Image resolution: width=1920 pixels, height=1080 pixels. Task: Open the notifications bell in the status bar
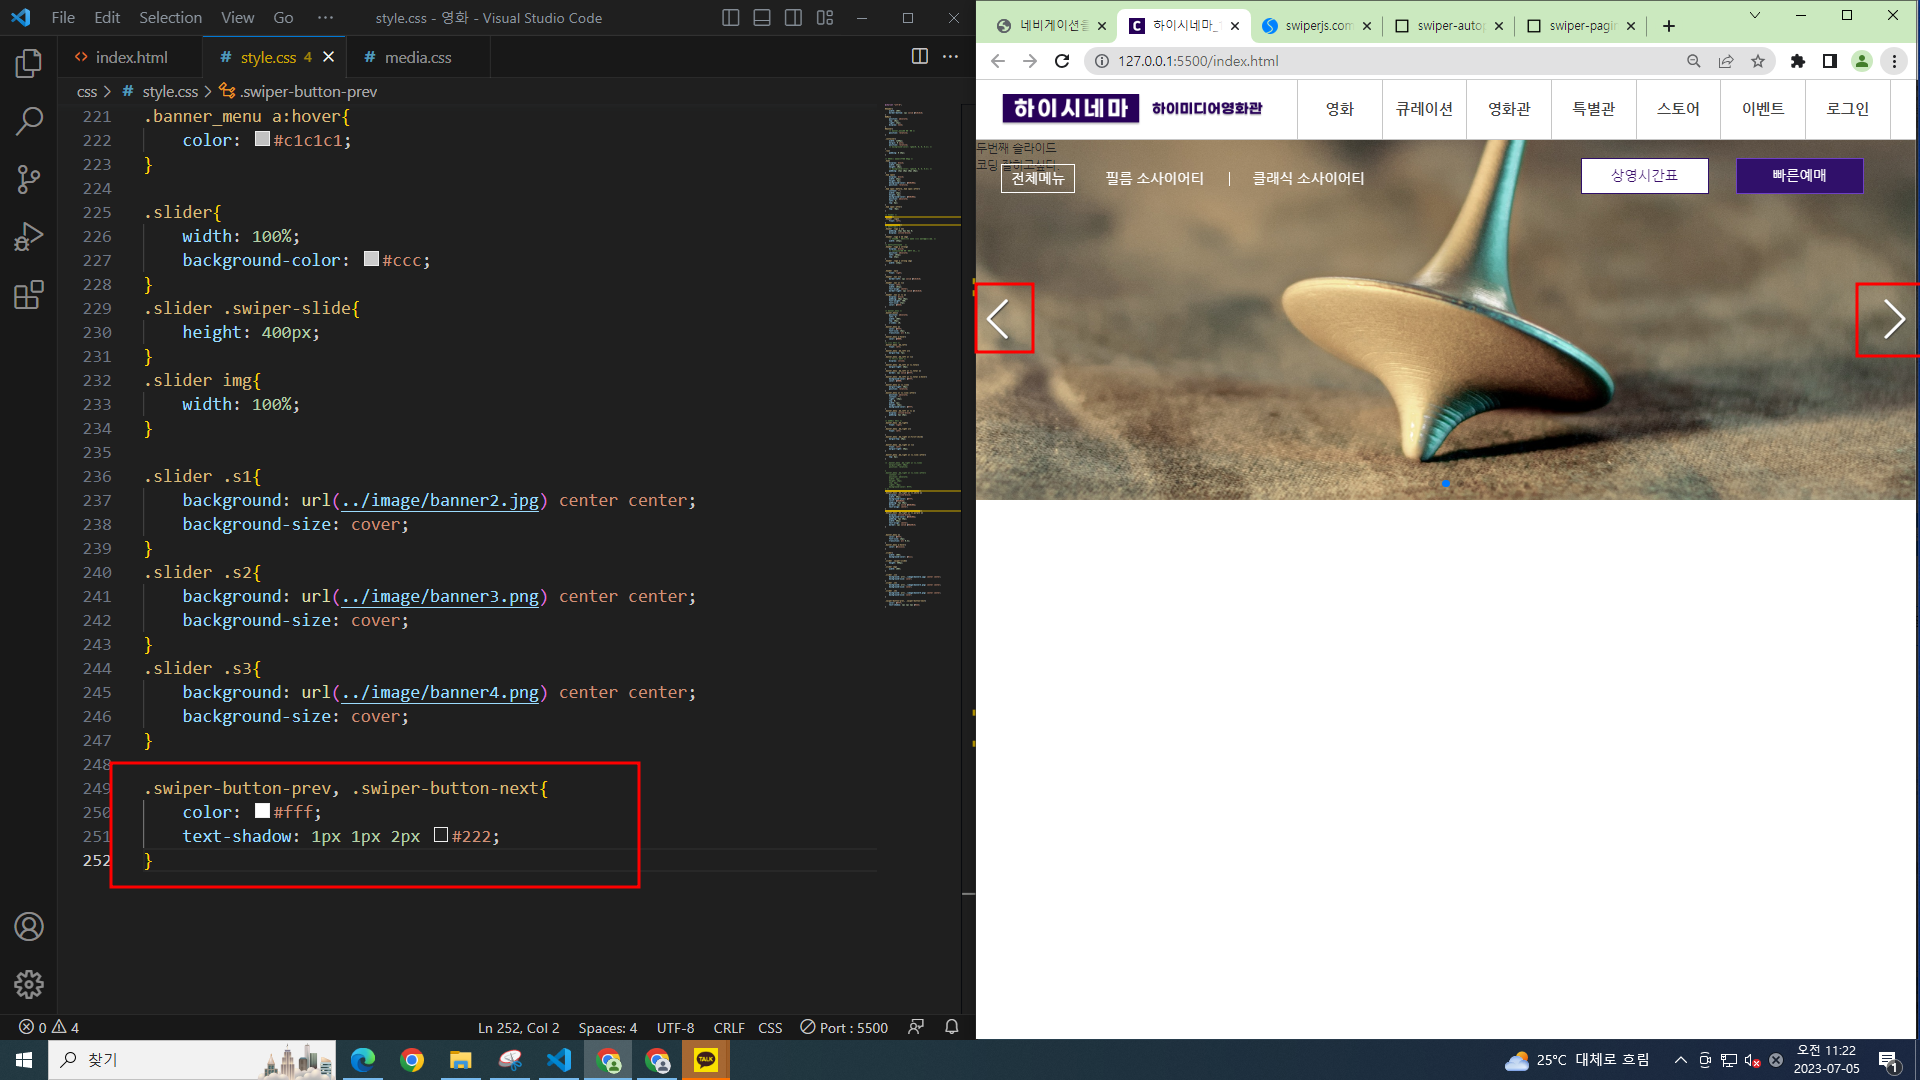coord(951,1027)
